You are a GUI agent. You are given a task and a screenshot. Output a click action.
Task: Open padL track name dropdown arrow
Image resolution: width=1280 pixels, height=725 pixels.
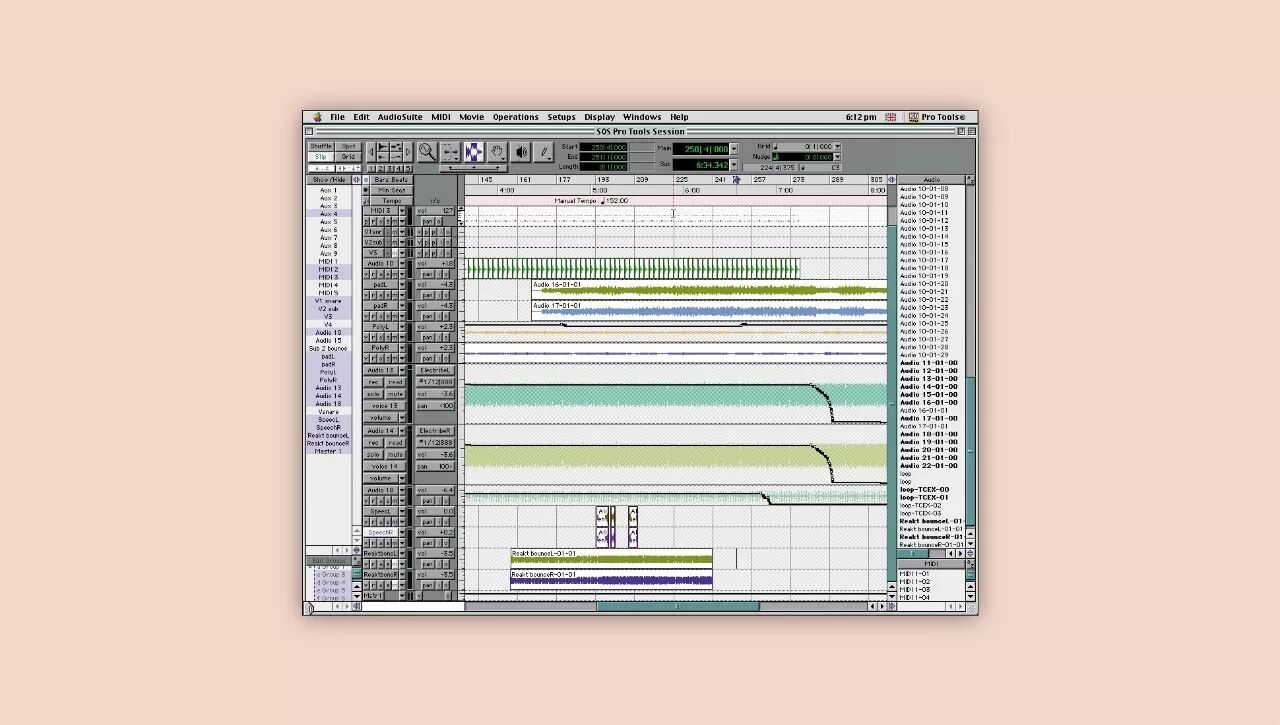[403, 284]
